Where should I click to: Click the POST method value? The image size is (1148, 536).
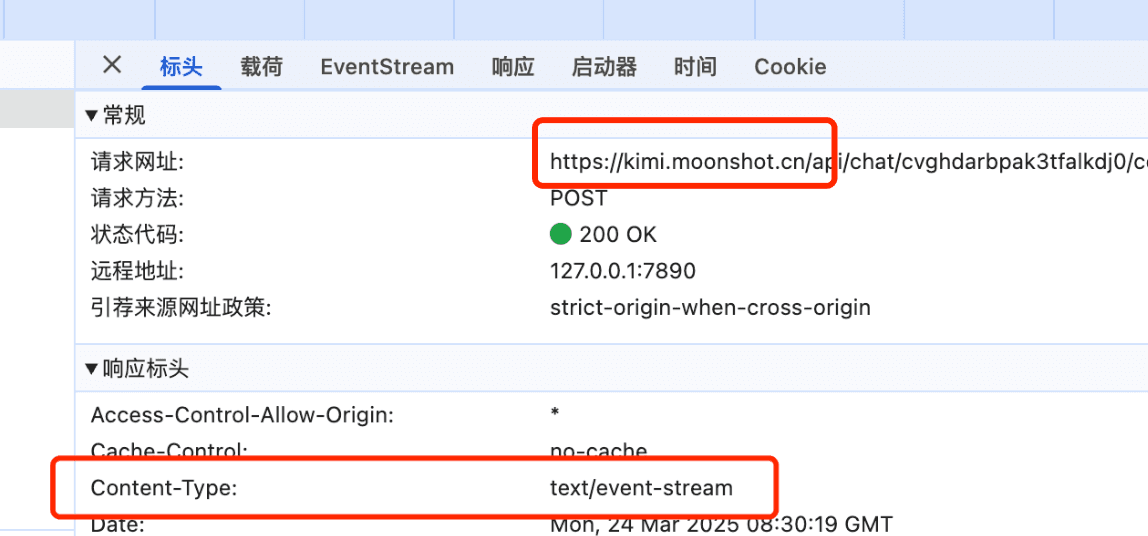579,198
